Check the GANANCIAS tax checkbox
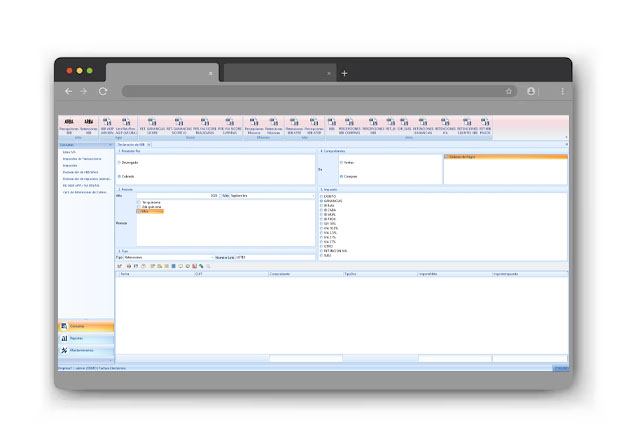Image resolution: width=626 pixels, height=445 pixels. (321, 200)
